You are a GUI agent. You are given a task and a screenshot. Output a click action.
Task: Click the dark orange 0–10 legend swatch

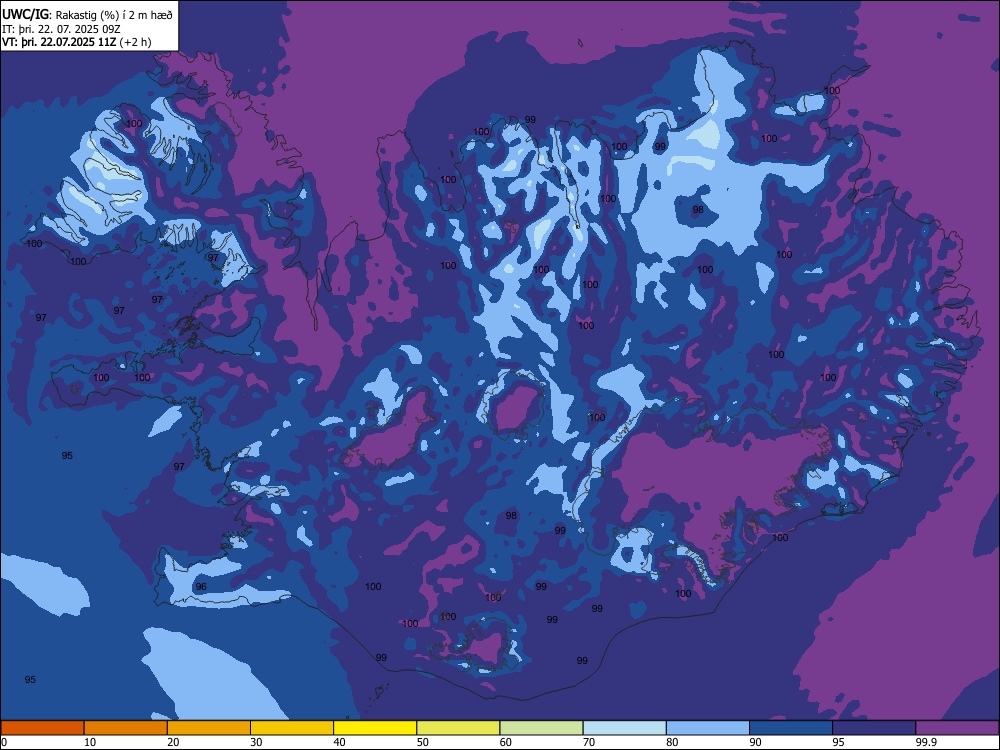pos(42,728)
